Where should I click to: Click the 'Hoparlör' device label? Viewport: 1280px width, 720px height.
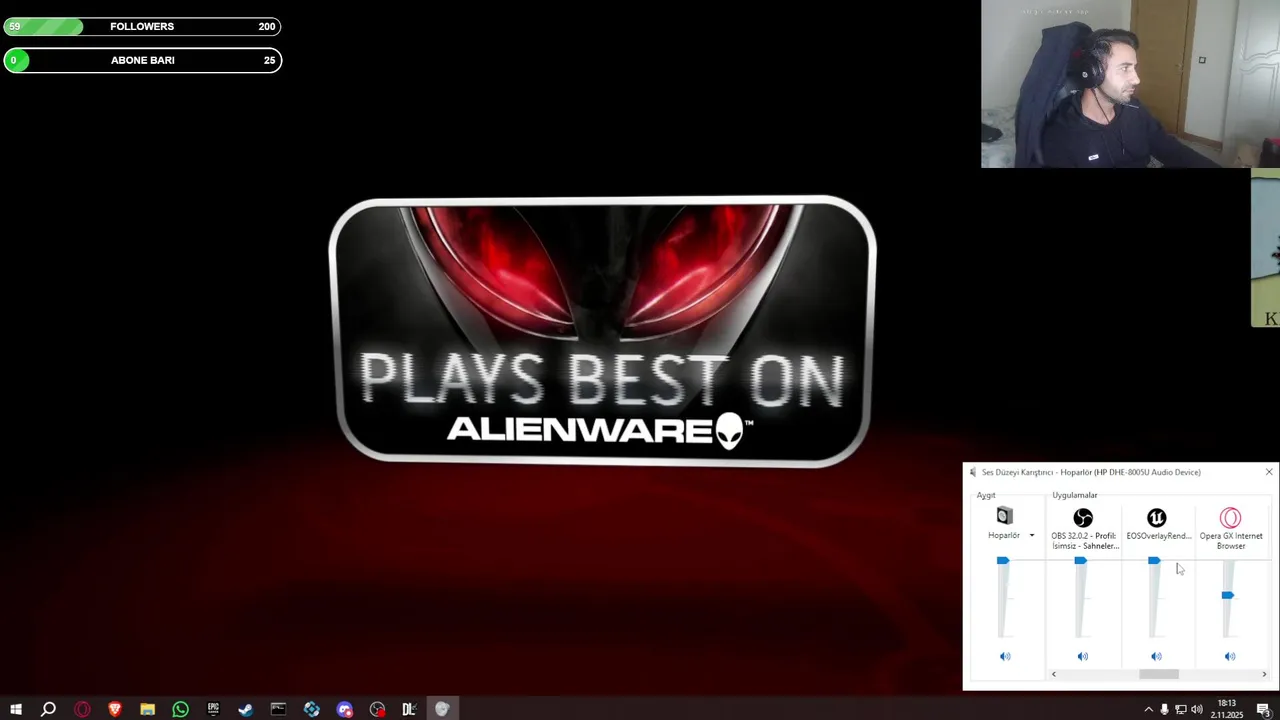[x=1004, y=536]
